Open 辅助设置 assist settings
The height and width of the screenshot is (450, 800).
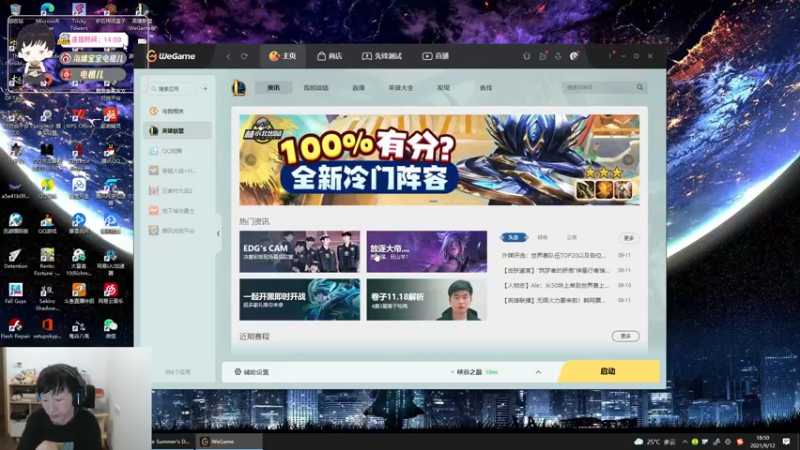tap(252, 372)
